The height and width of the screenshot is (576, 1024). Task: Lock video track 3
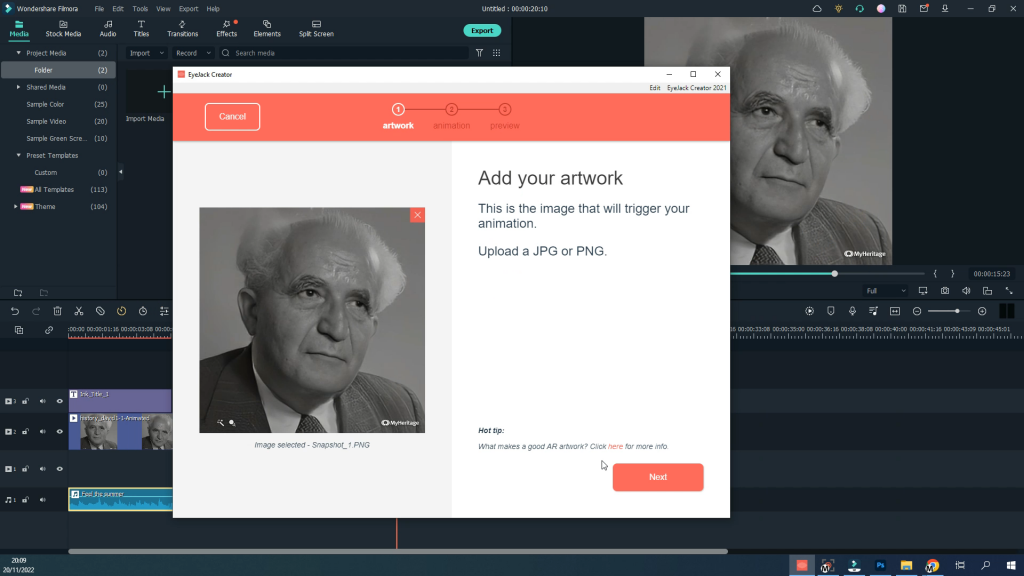tap(25, 401)
